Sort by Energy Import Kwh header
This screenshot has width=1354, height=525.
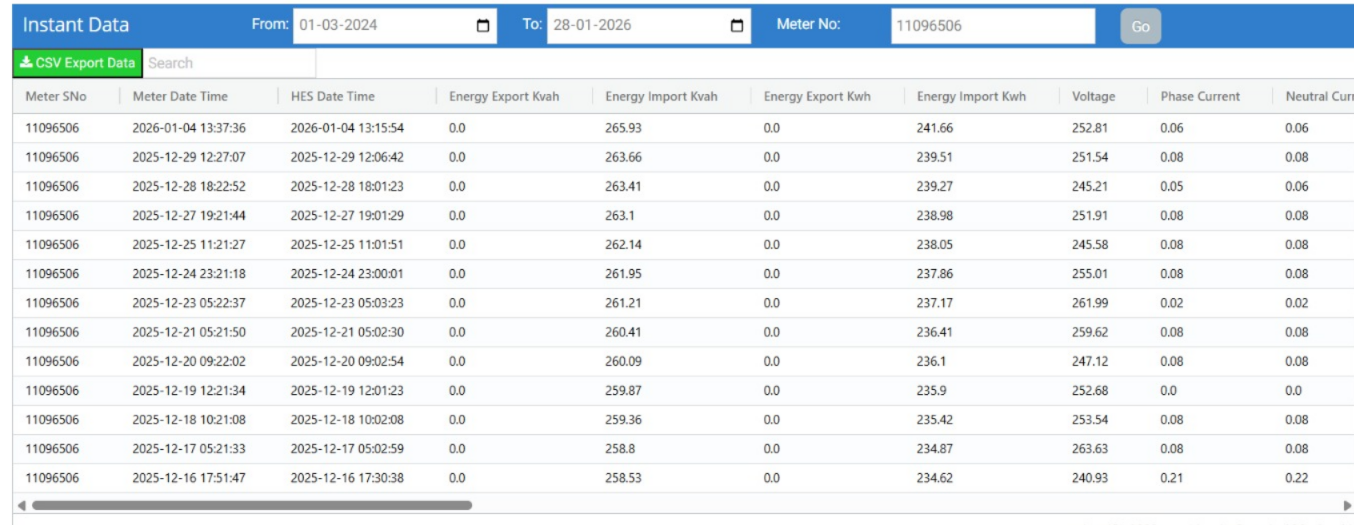(x=973, y=97)
